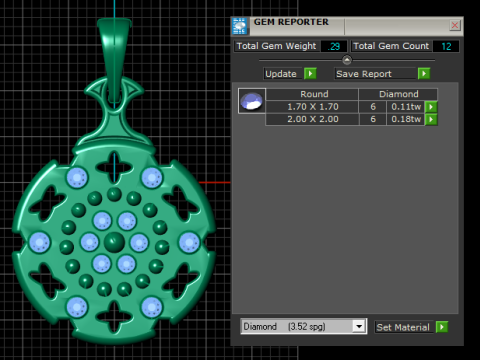Select the large center bead on the pendant
480x360 pixels.
click(x=114, y=242)
